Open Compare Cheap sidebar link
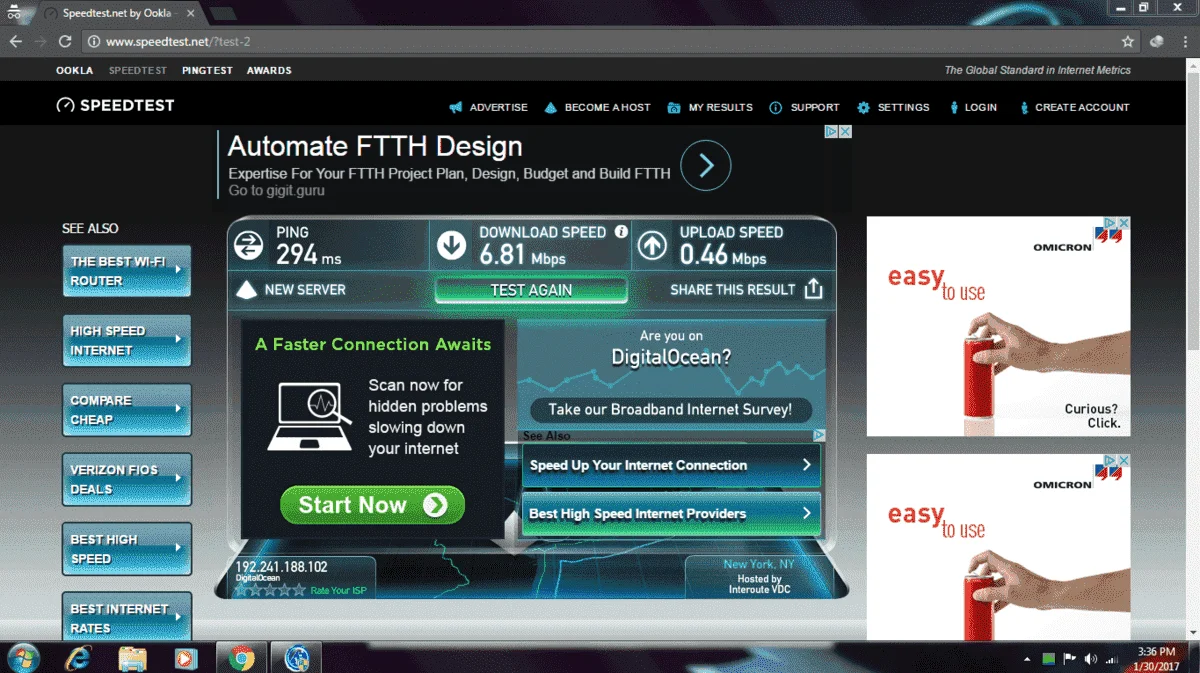 click(x=126, y=410)
